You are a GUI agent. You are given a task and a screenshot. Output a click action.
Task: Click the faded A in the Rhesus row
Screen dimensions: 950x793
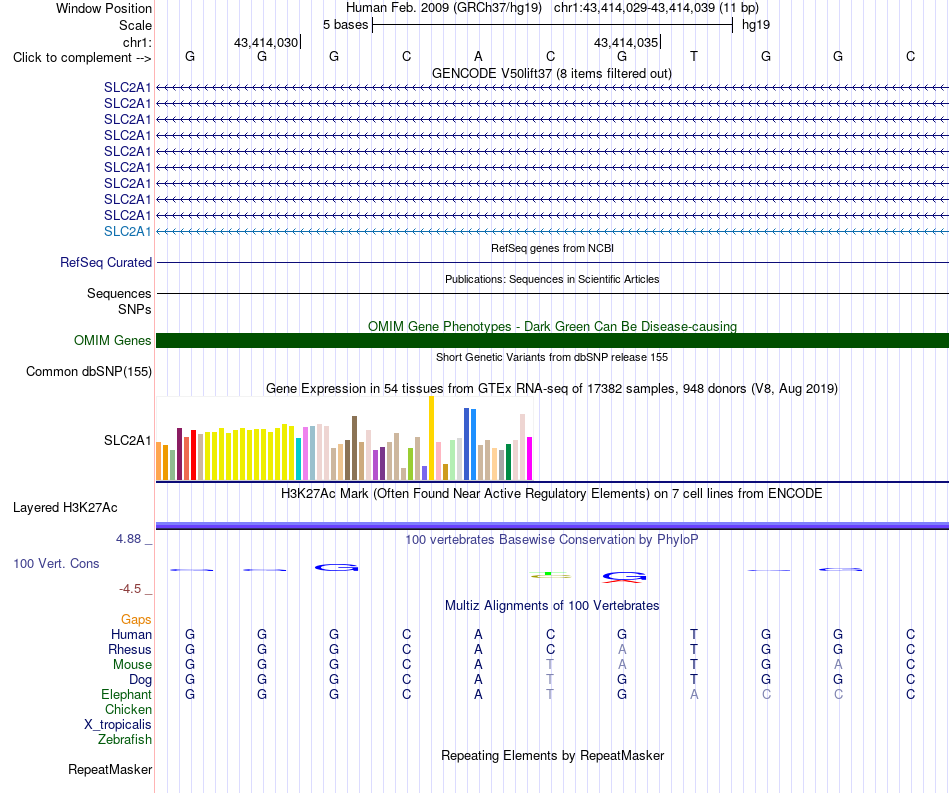(622, 649)
